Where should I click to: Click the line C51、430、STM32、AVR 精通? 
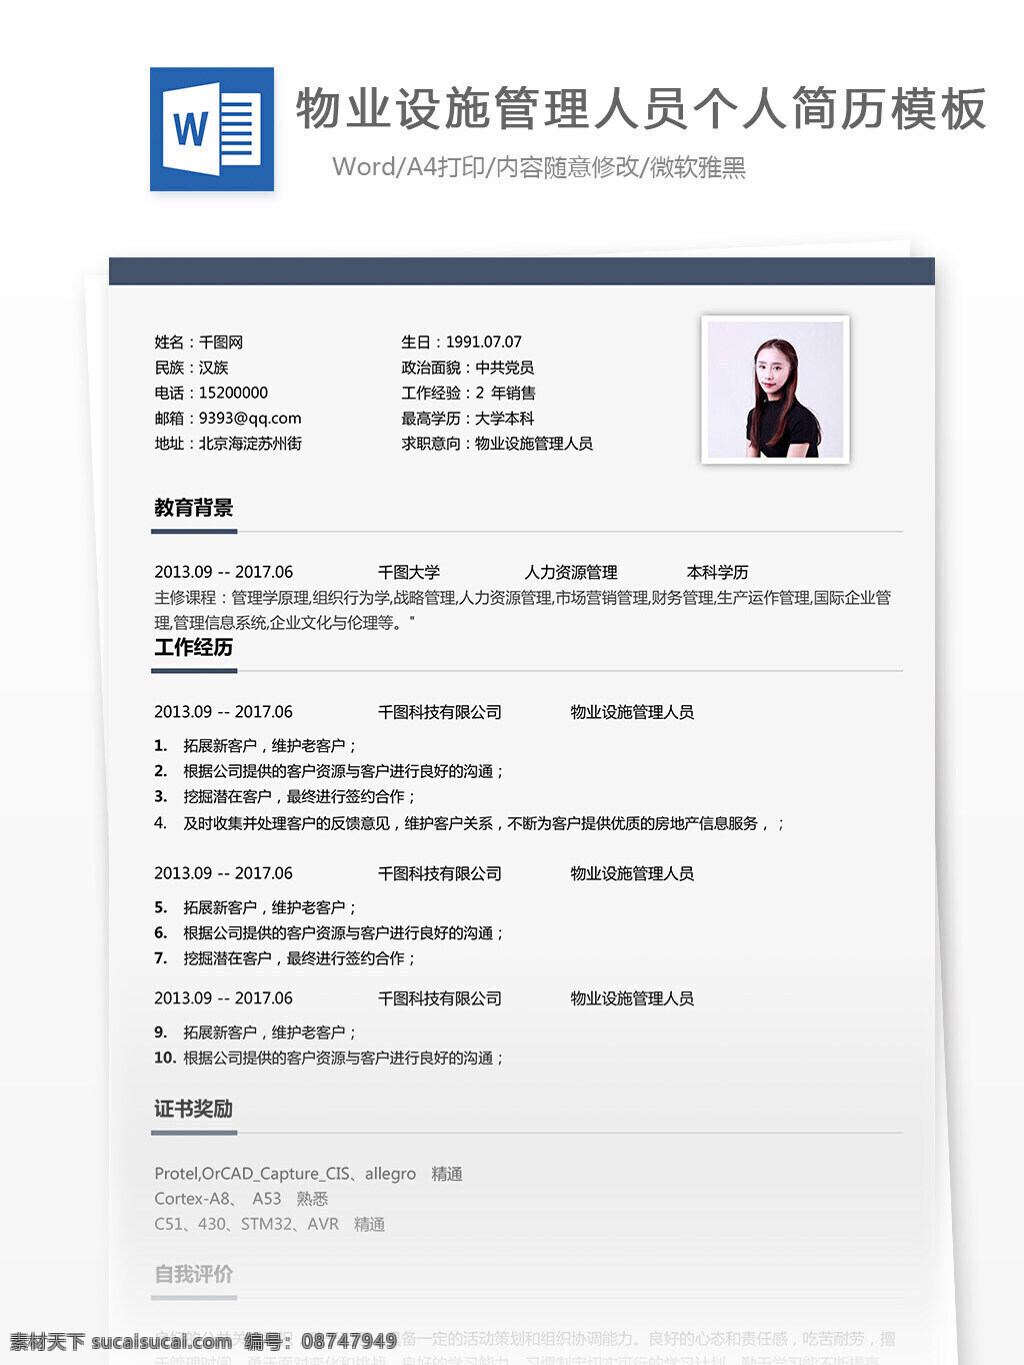click(x=270, y=1224)
